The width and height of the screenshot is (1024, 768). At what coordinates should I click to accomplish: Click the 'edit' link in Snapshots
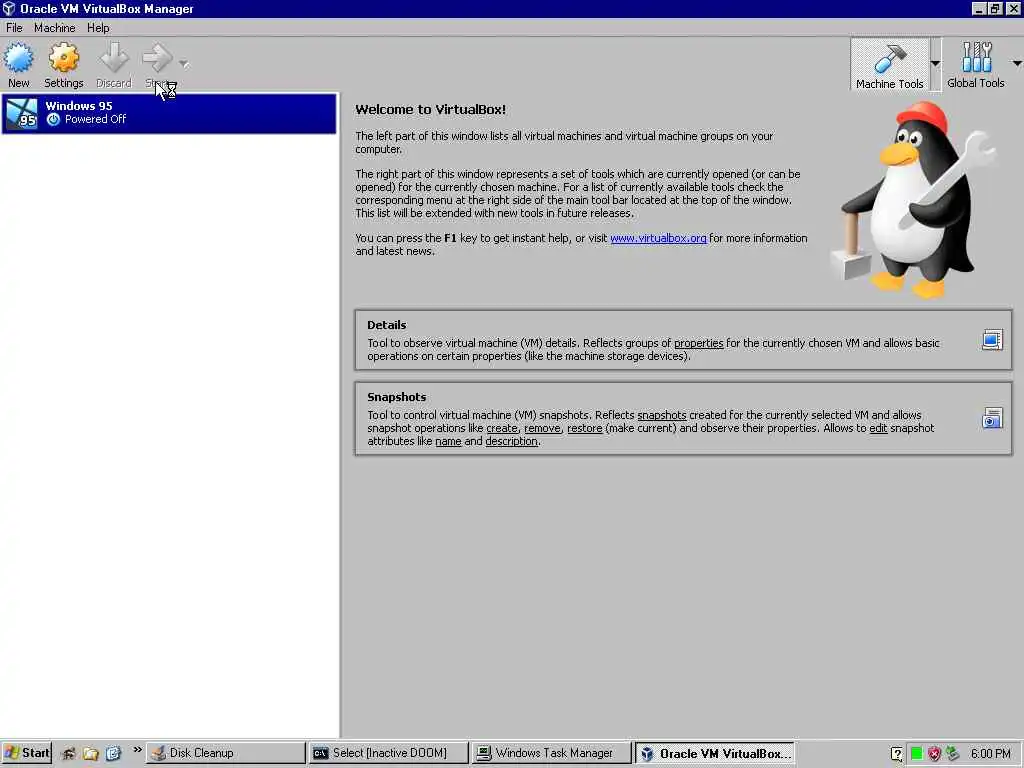point(878,428)
